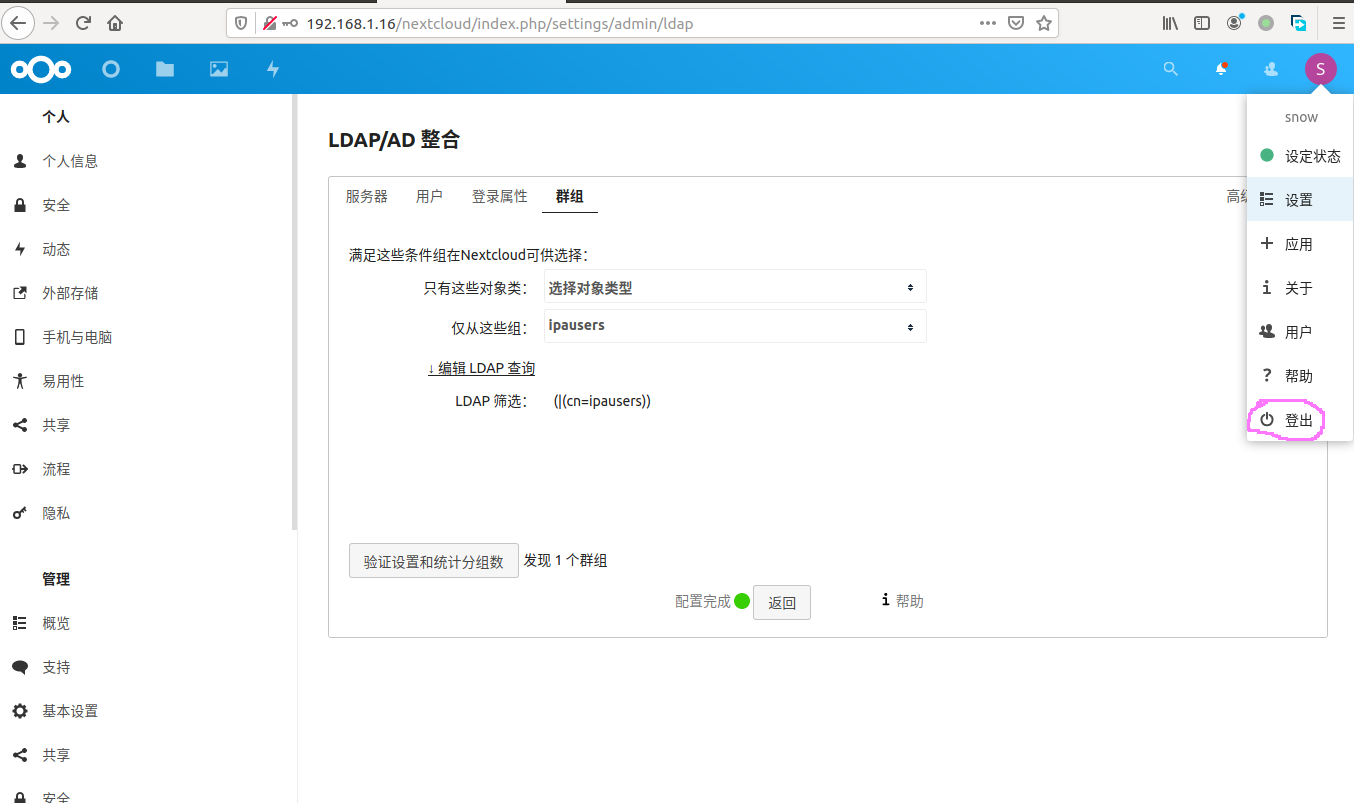Click the 编辑 LDAP 查询 link

(x=482, y=368)
